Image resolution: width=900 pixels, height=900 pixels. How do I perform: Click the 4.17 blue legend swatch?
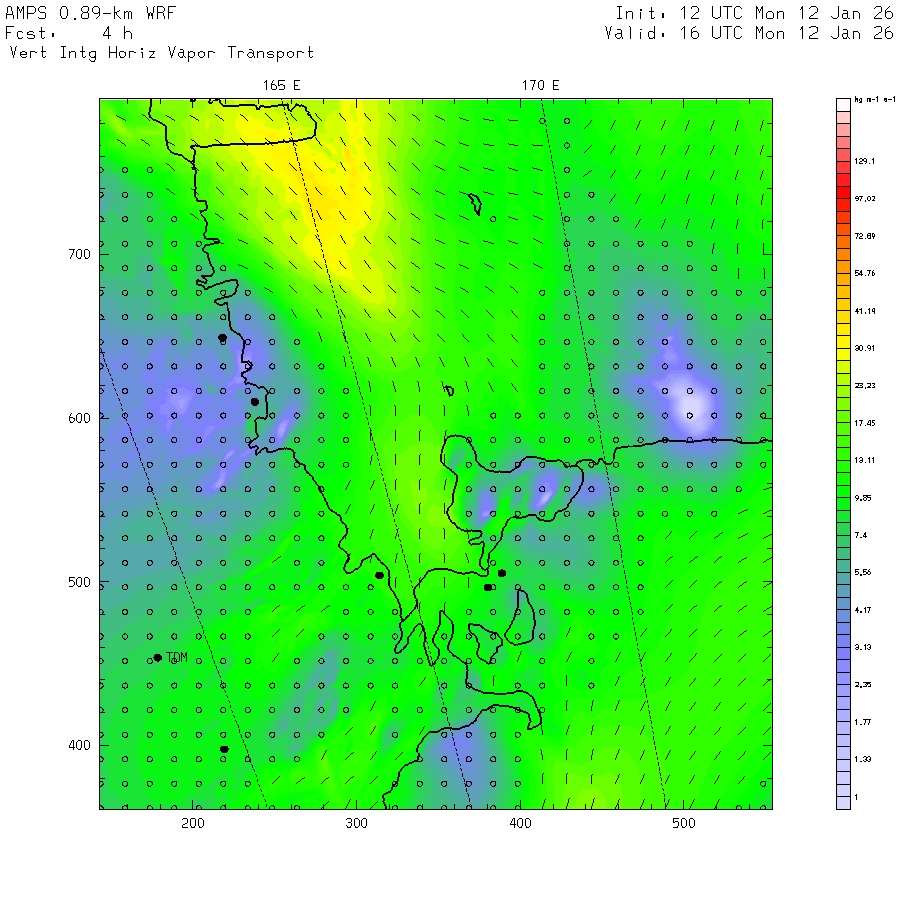tap(844, 609)
